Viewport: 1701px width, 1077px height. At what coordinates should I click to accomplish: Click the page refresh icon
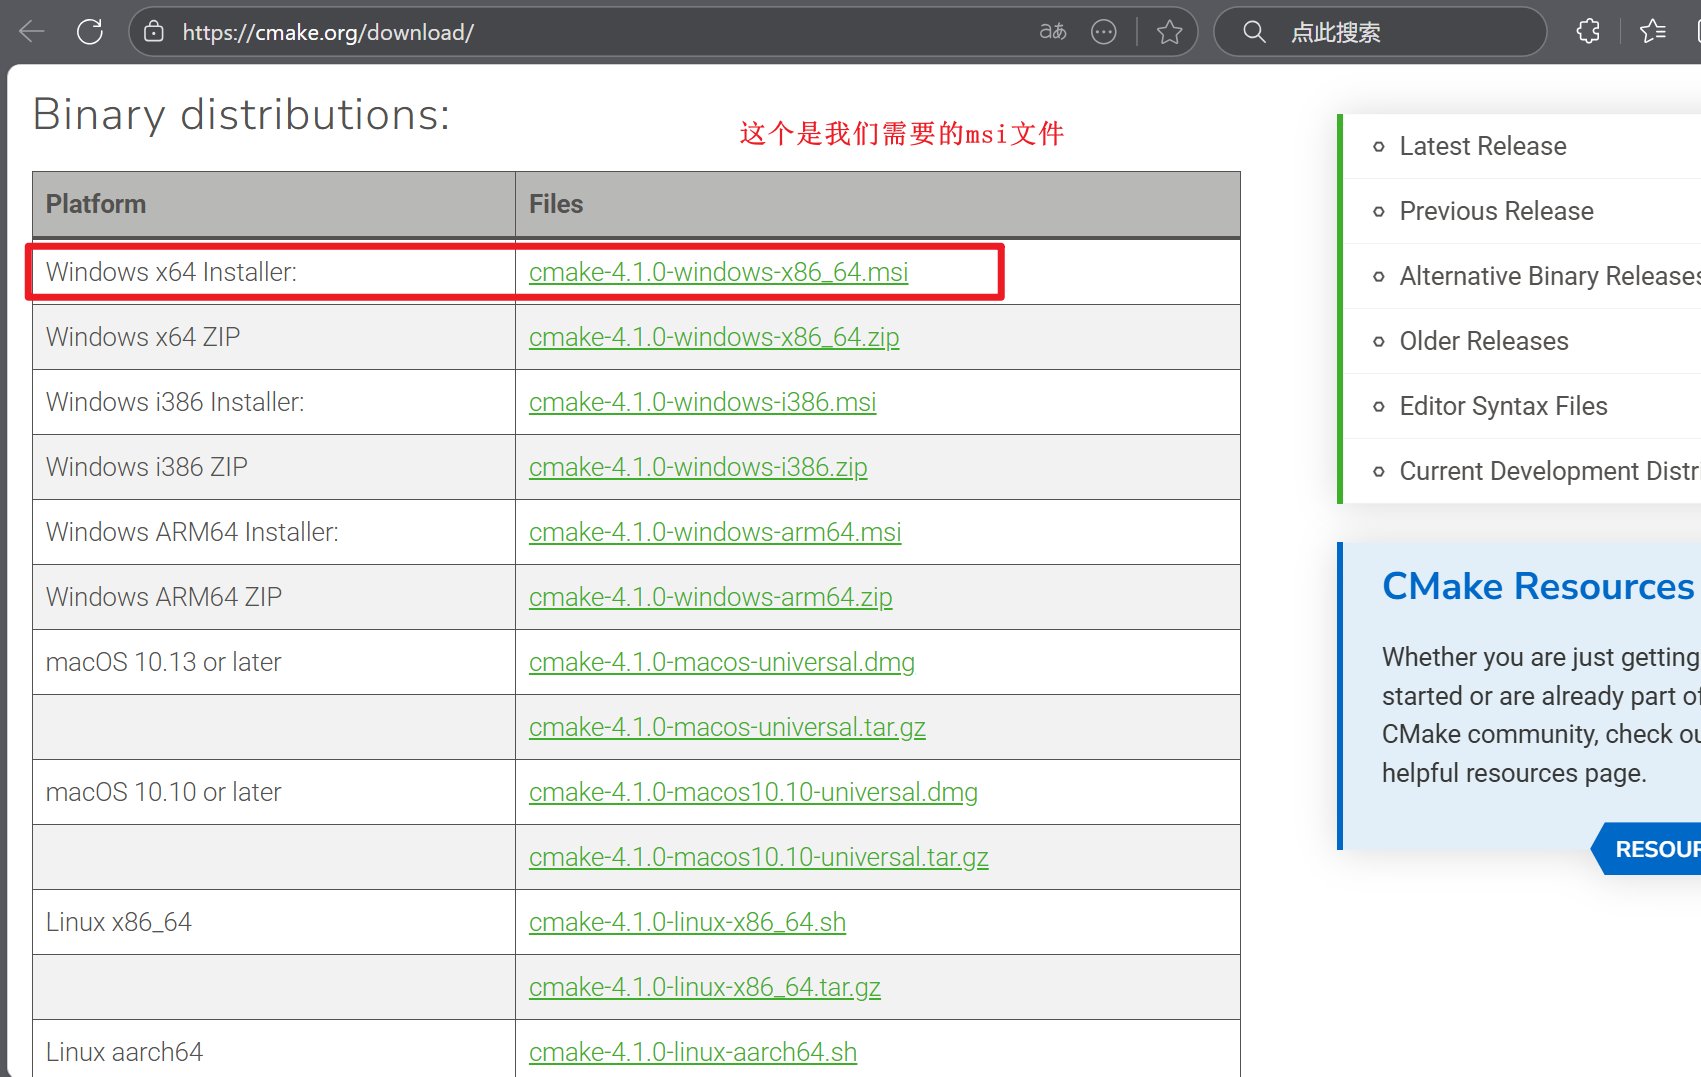89,31
